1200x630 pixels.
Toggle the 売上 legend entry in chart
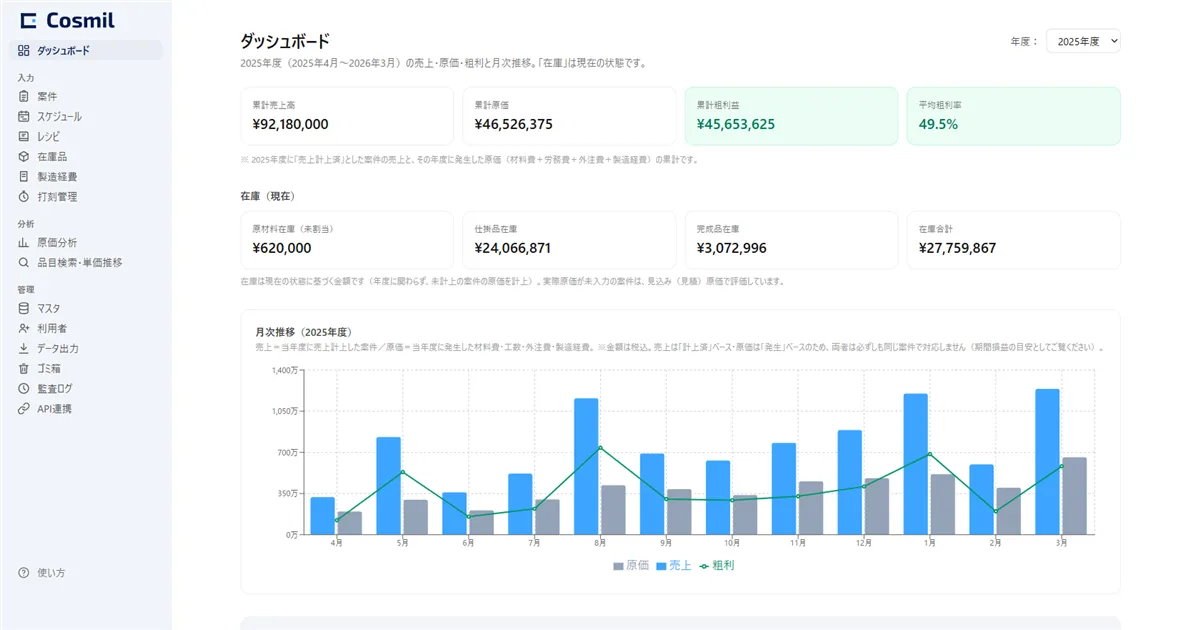click(673, 566)
